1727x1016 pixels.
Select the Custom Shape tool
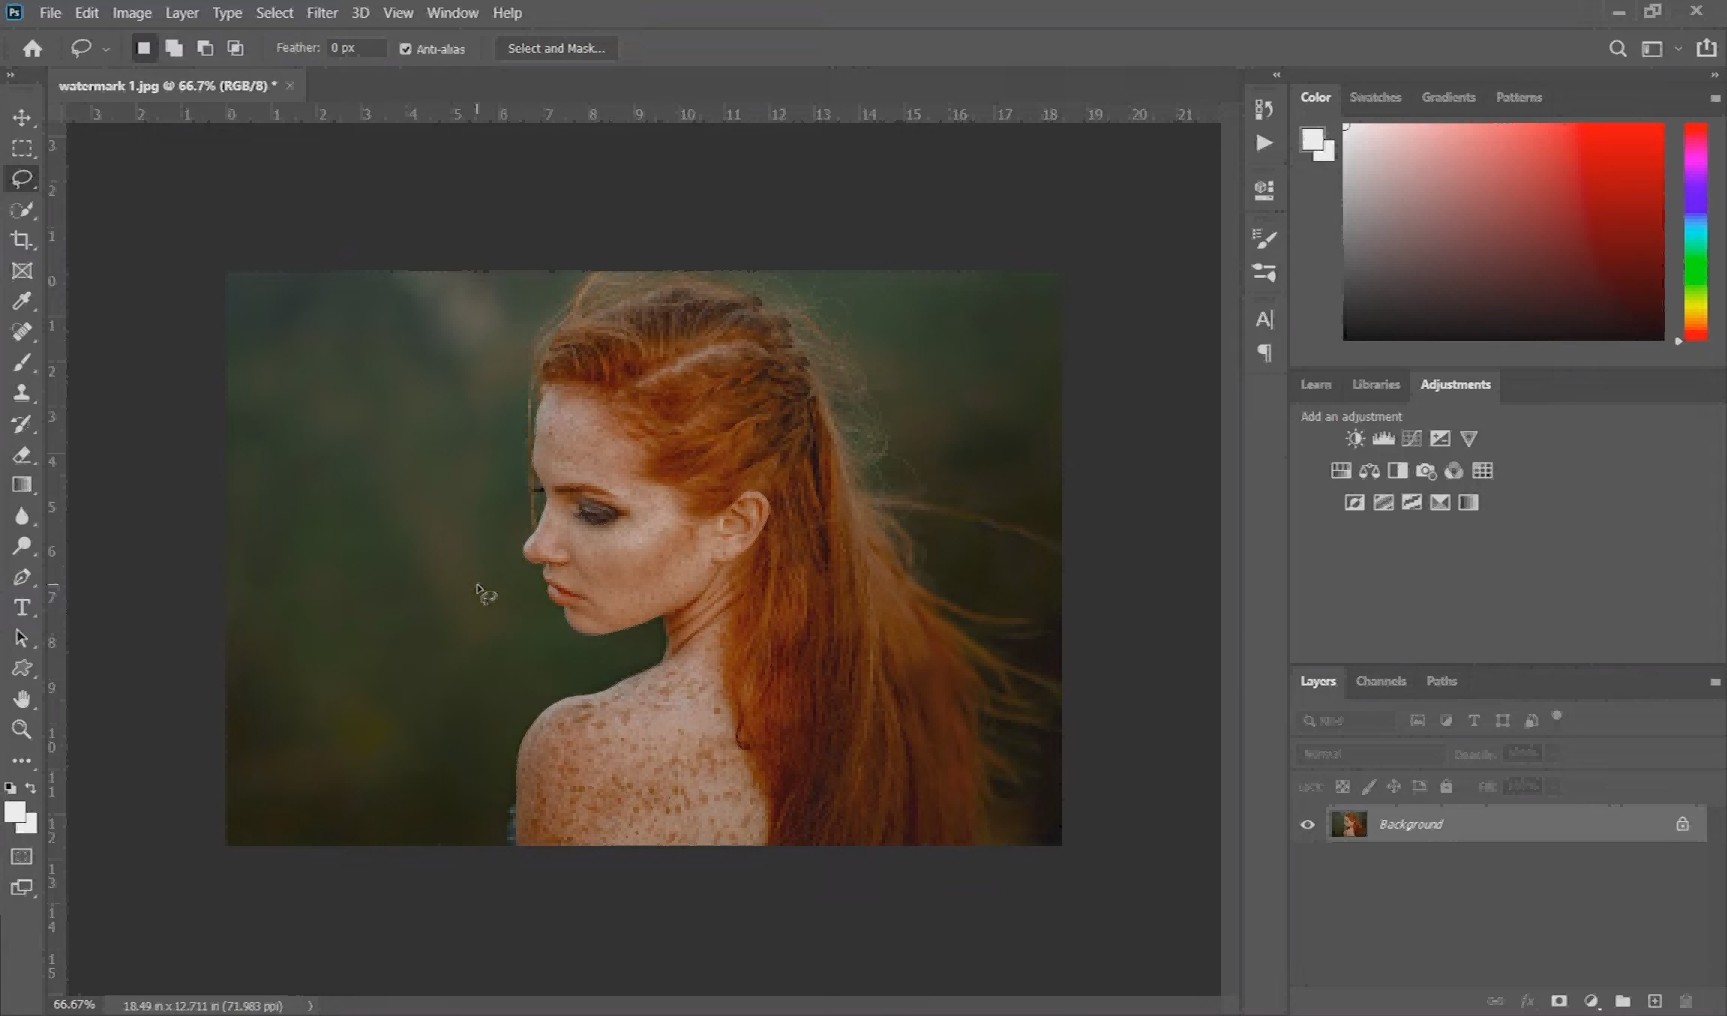22,668
